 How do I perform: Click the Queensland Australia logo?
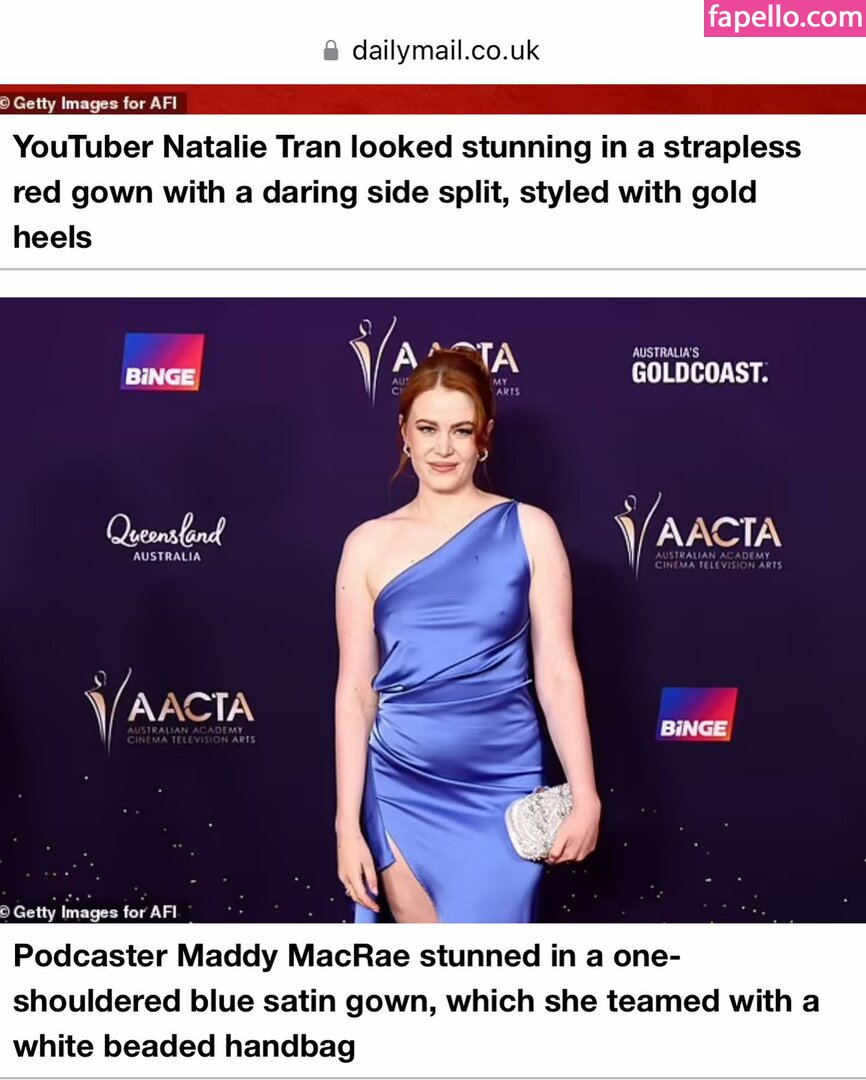[x=166, y=538]
